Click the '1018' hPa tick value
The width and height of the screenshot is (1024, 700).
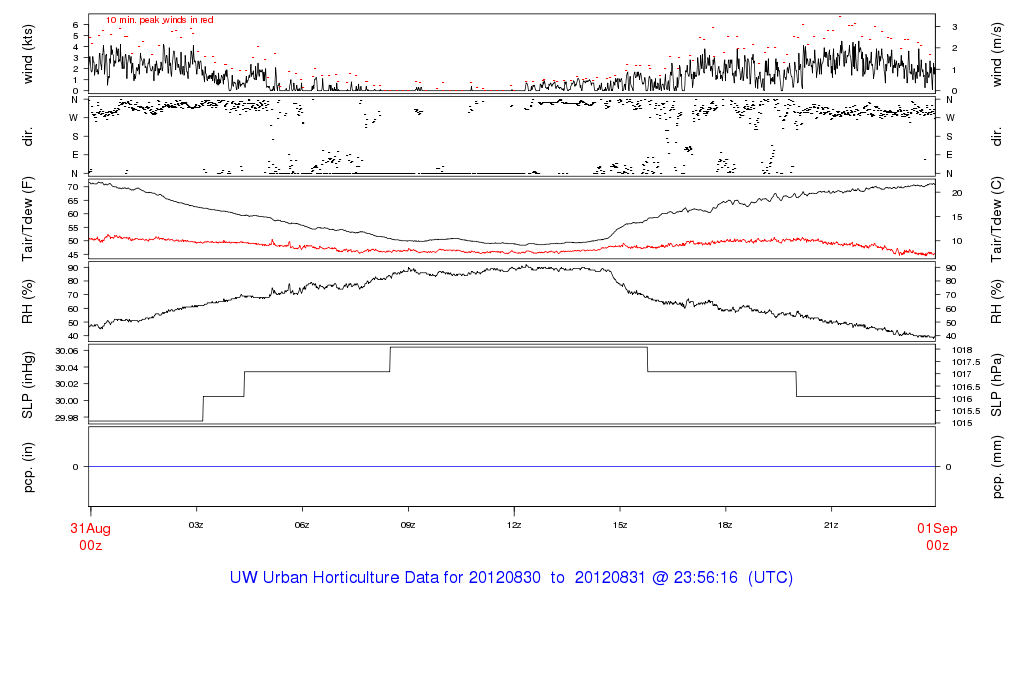click(x=962, y=351)
